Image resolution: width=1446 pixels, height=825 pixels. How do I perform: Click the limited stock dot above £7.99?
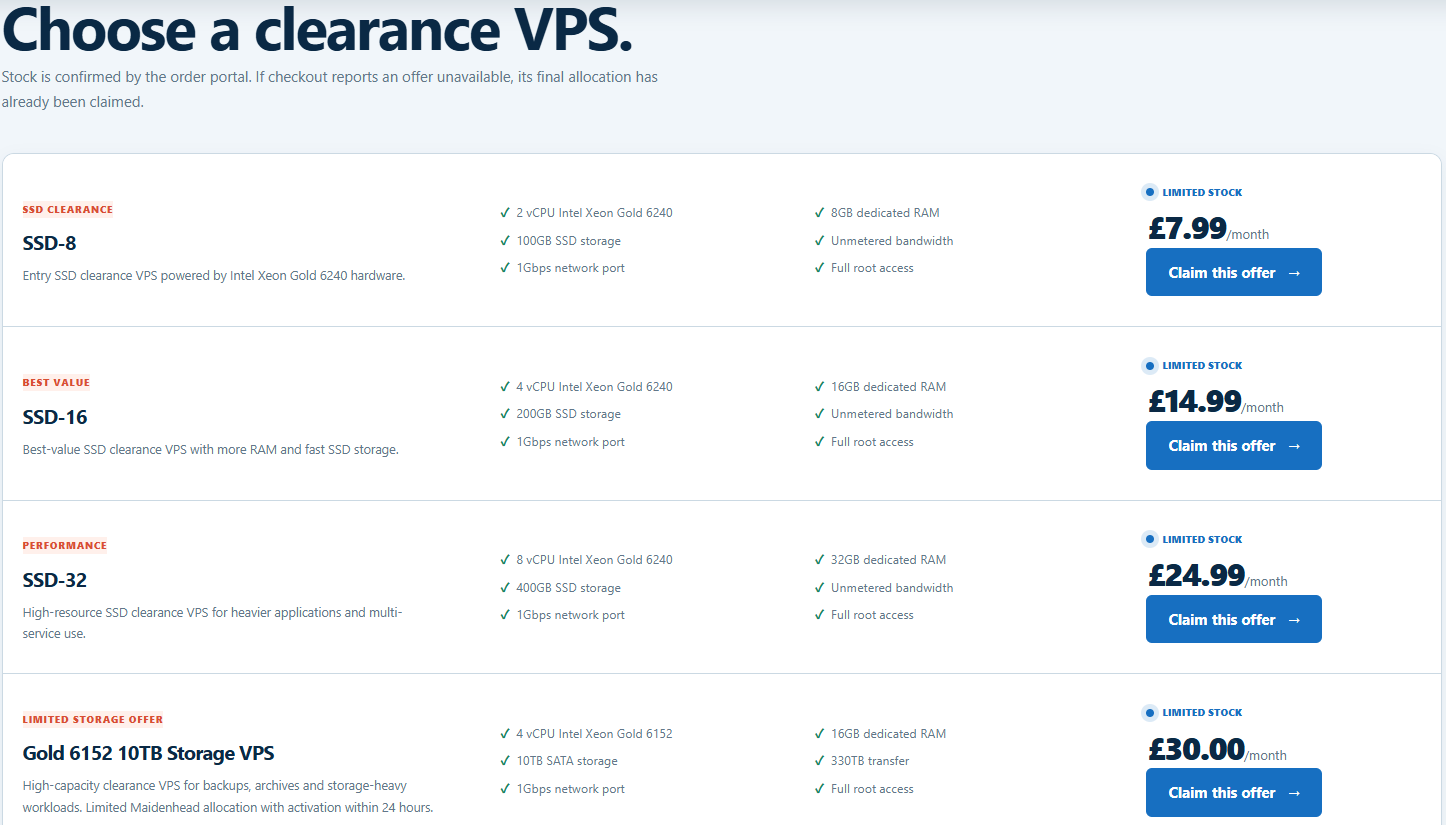1150,192
